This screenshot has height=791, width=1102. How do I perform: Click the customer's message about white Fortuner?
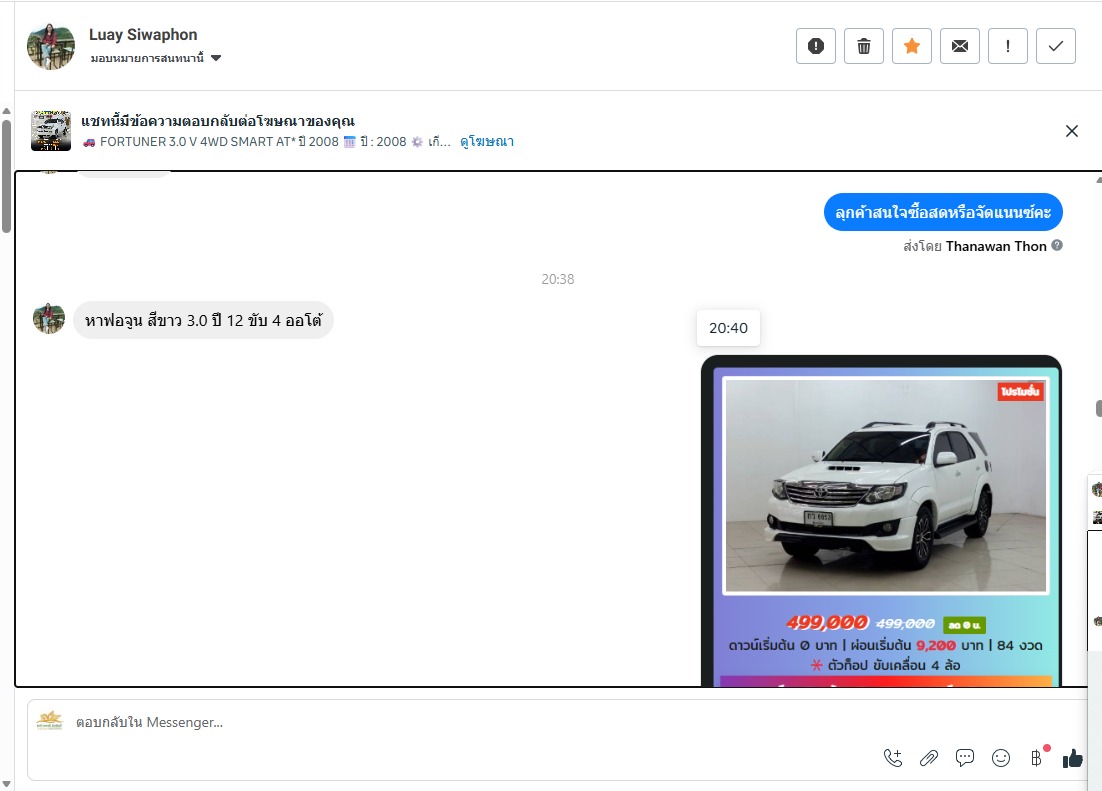[x=203, y=321]
